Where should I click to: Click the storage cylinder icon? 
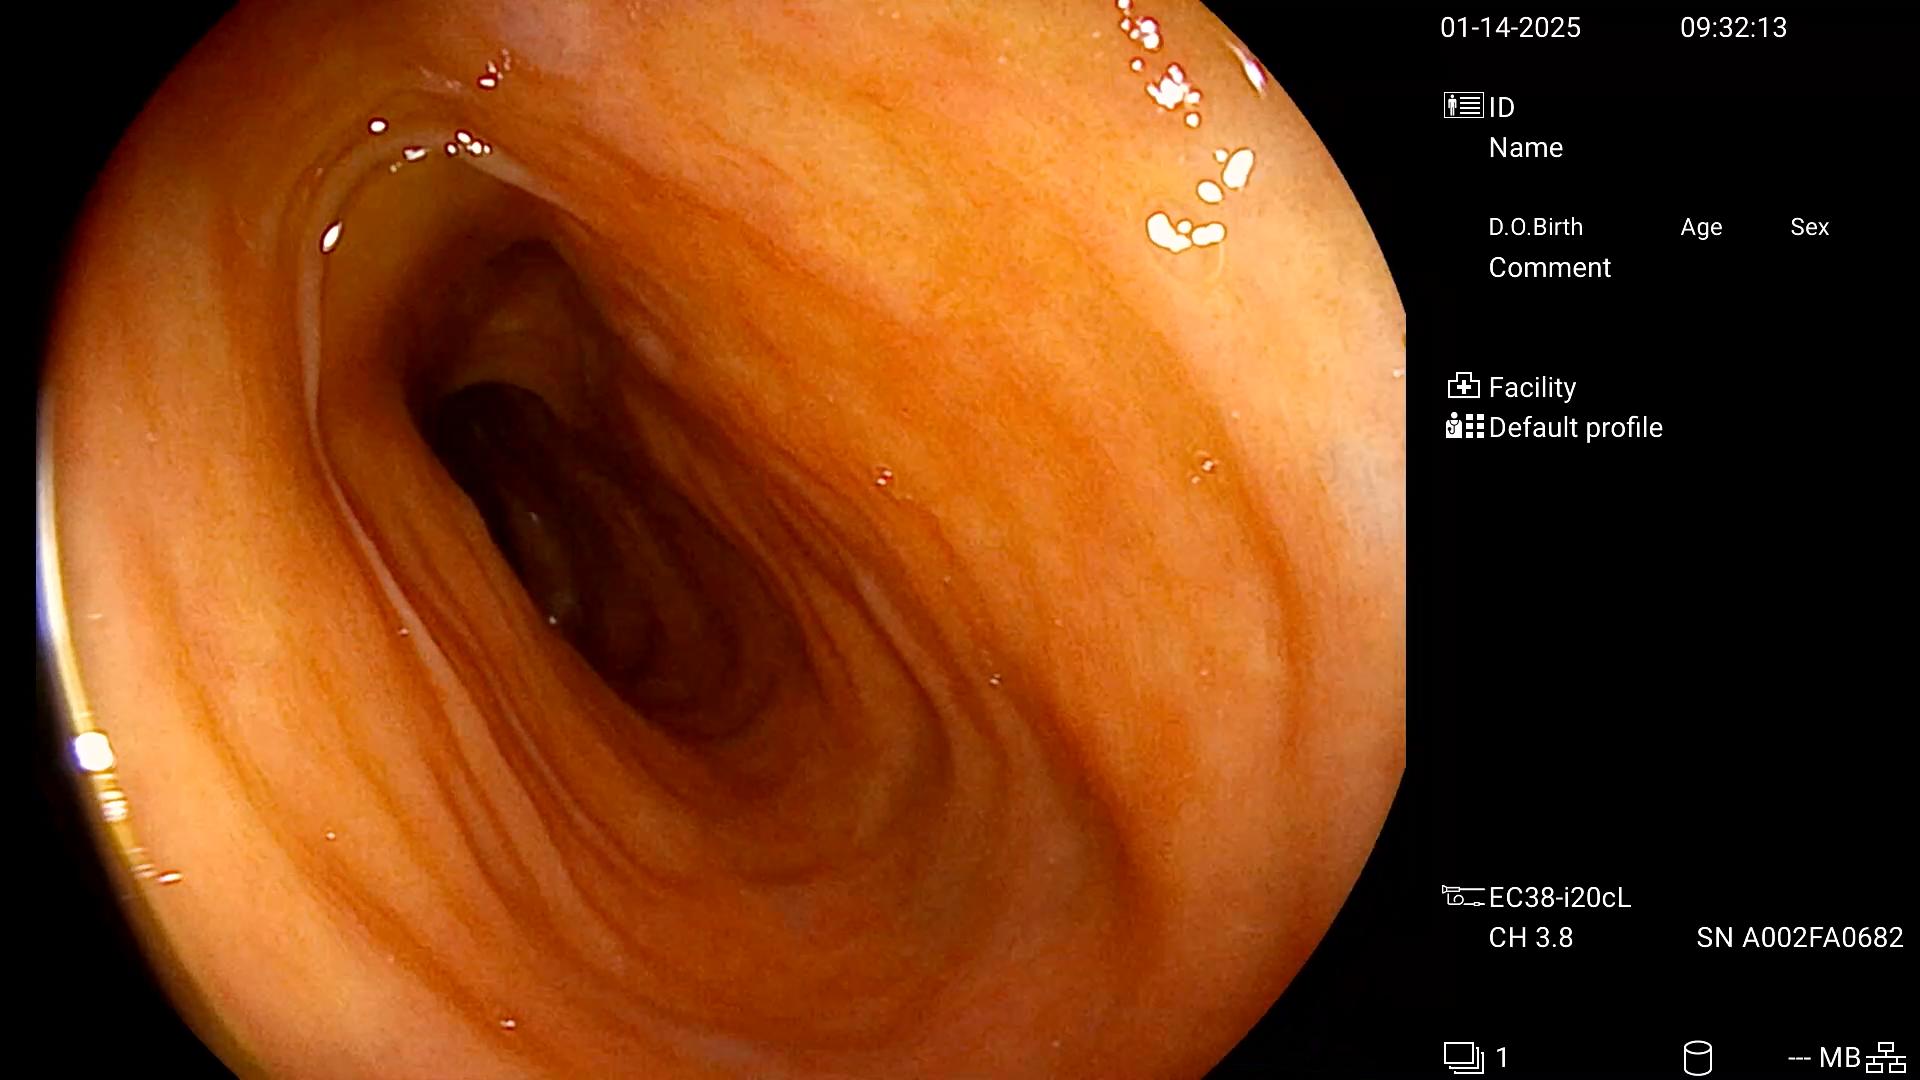[1698, 1058]
